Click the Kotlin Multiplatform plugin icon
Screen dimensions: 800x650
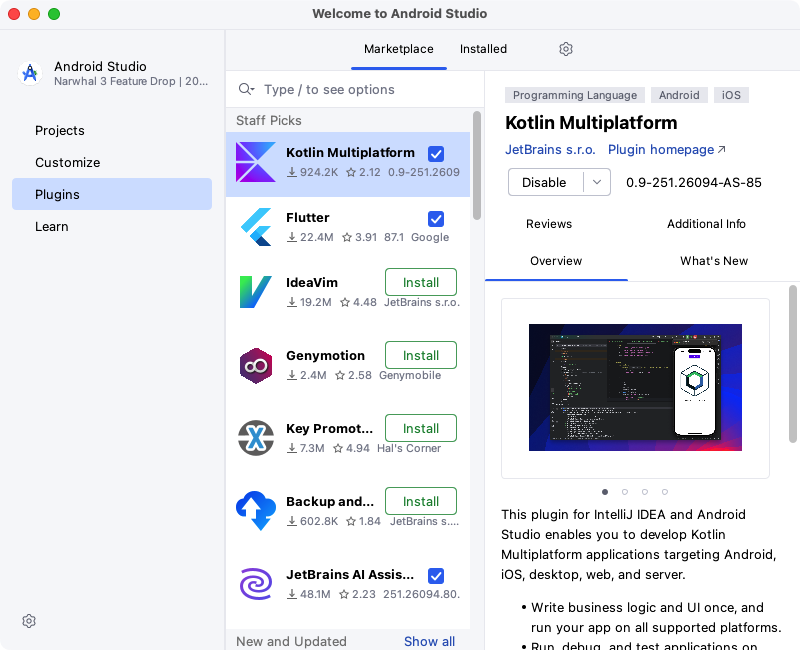click(x=256, y=162)
